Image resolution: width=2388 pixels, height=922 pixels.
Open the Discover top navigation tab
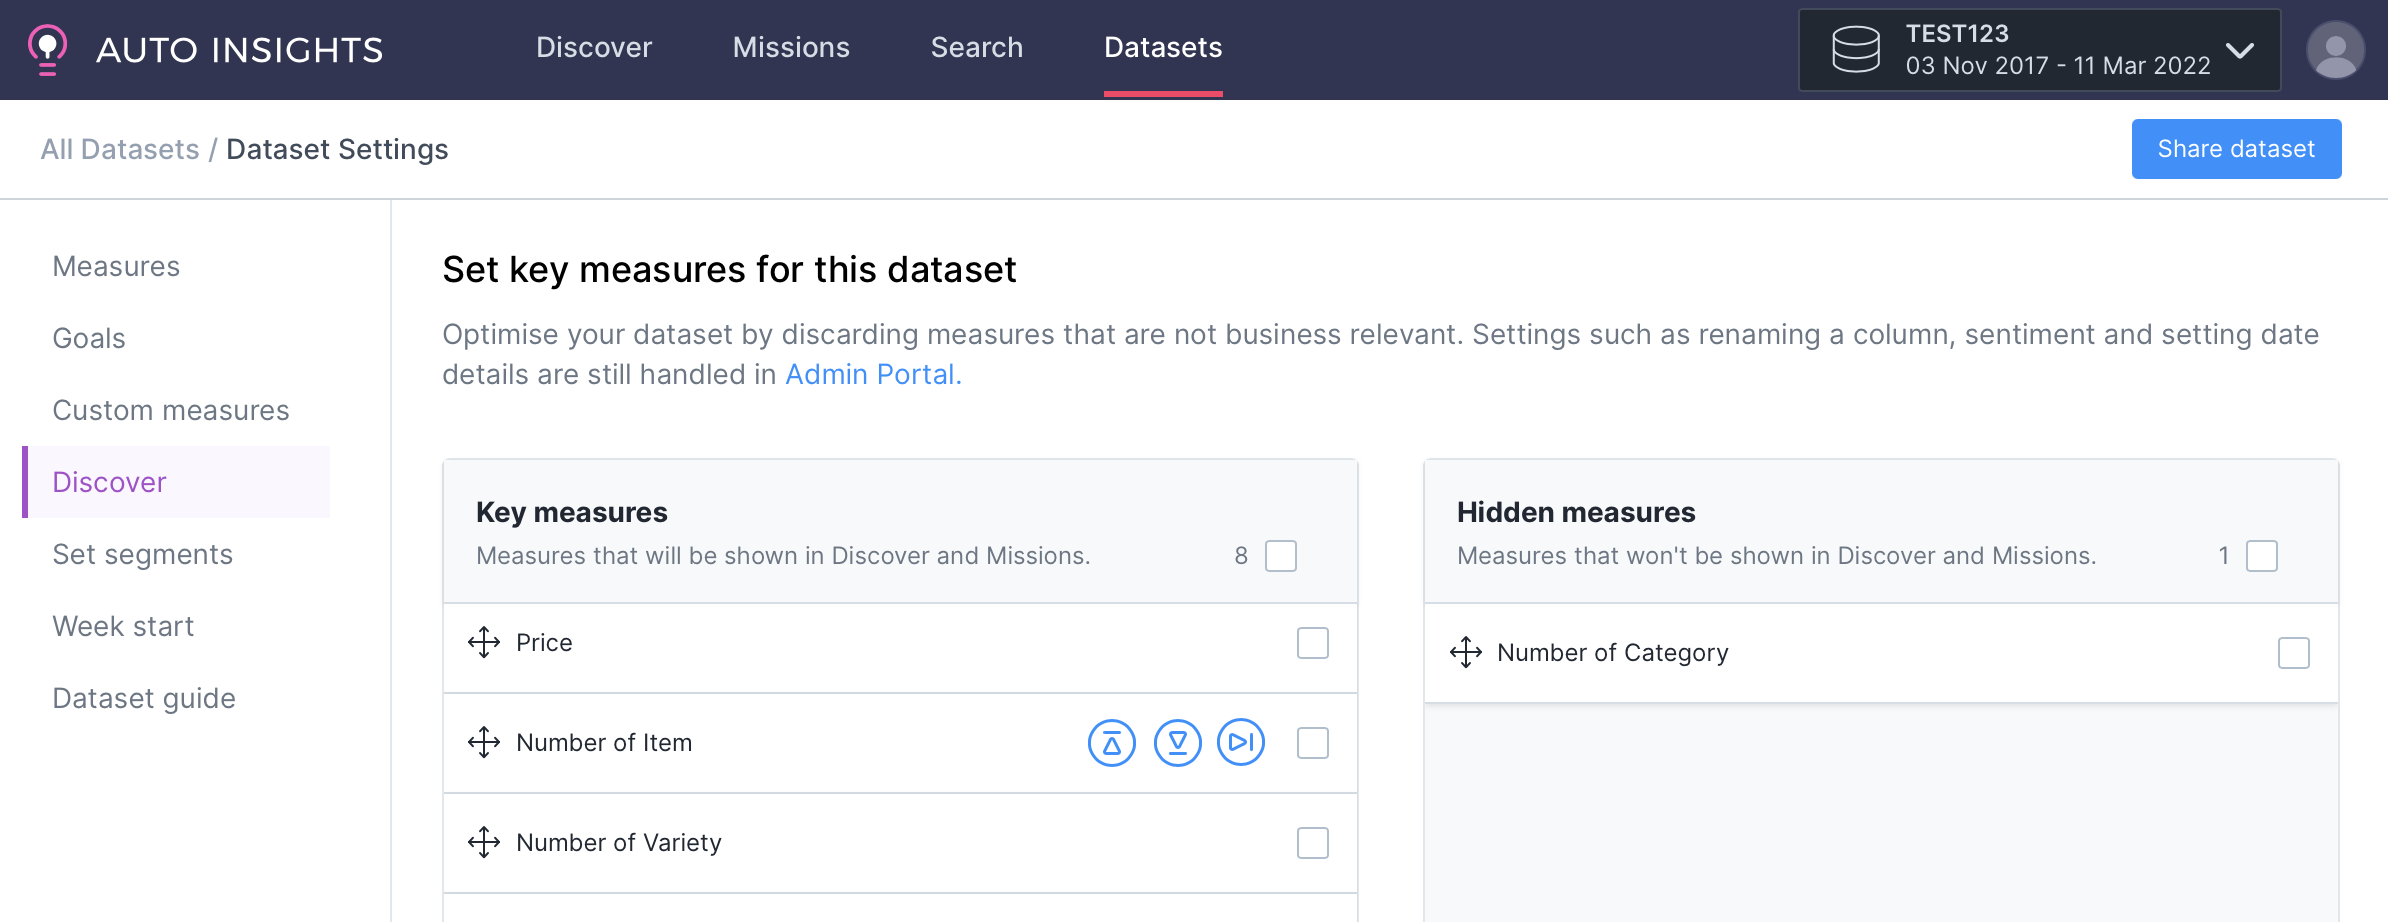[594, 48]
